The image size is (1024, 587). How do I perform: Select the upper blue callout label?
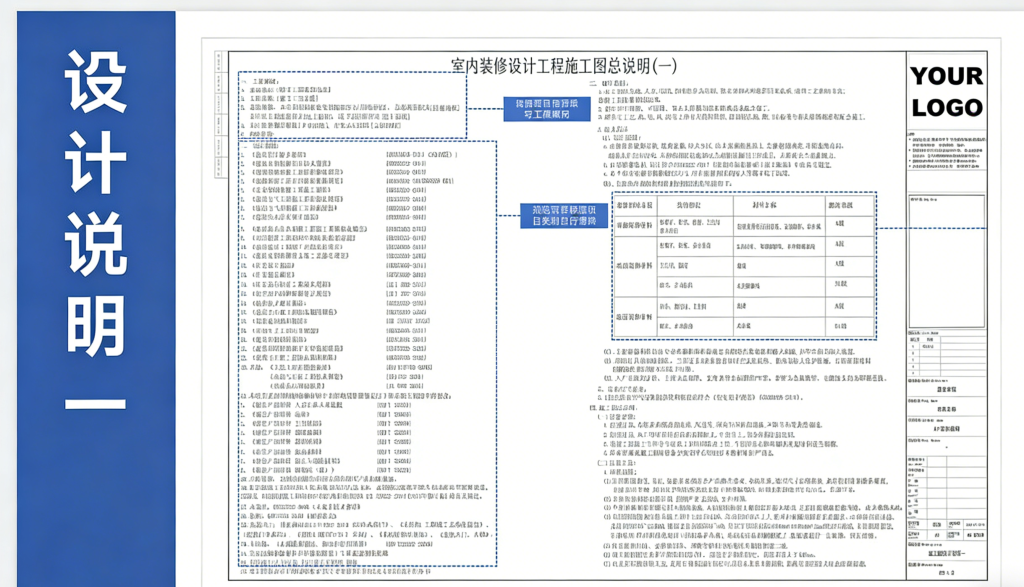[x=541, y=109]
